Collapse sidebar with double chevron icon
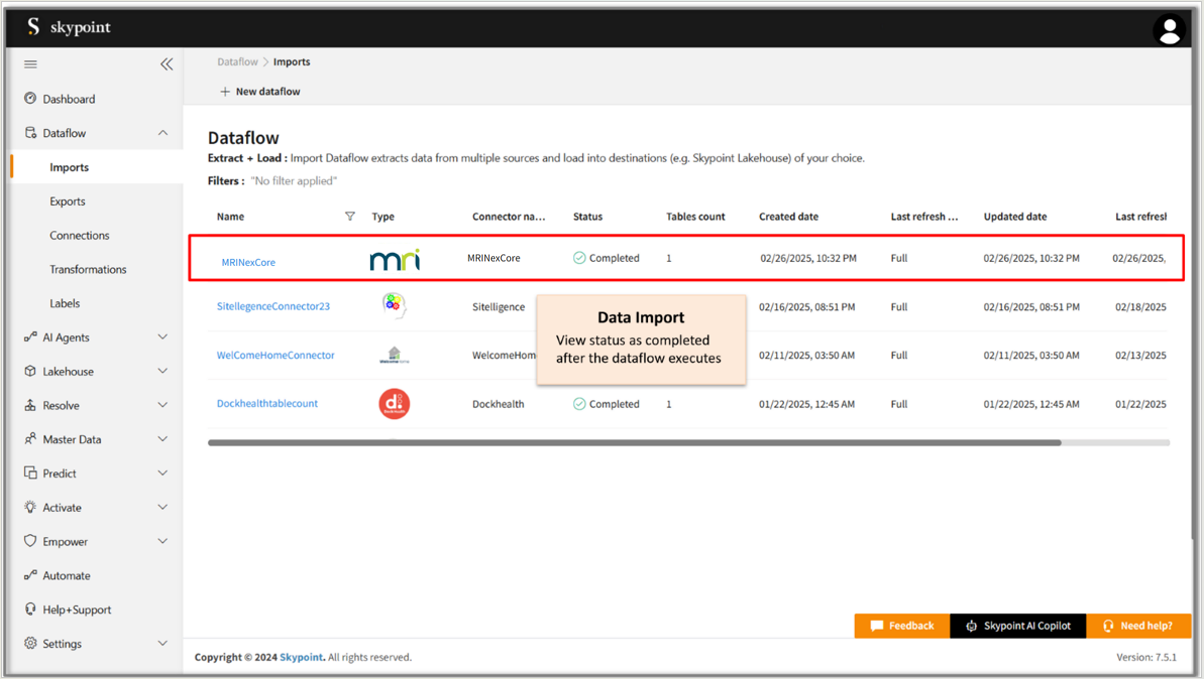 click(166, 64)
